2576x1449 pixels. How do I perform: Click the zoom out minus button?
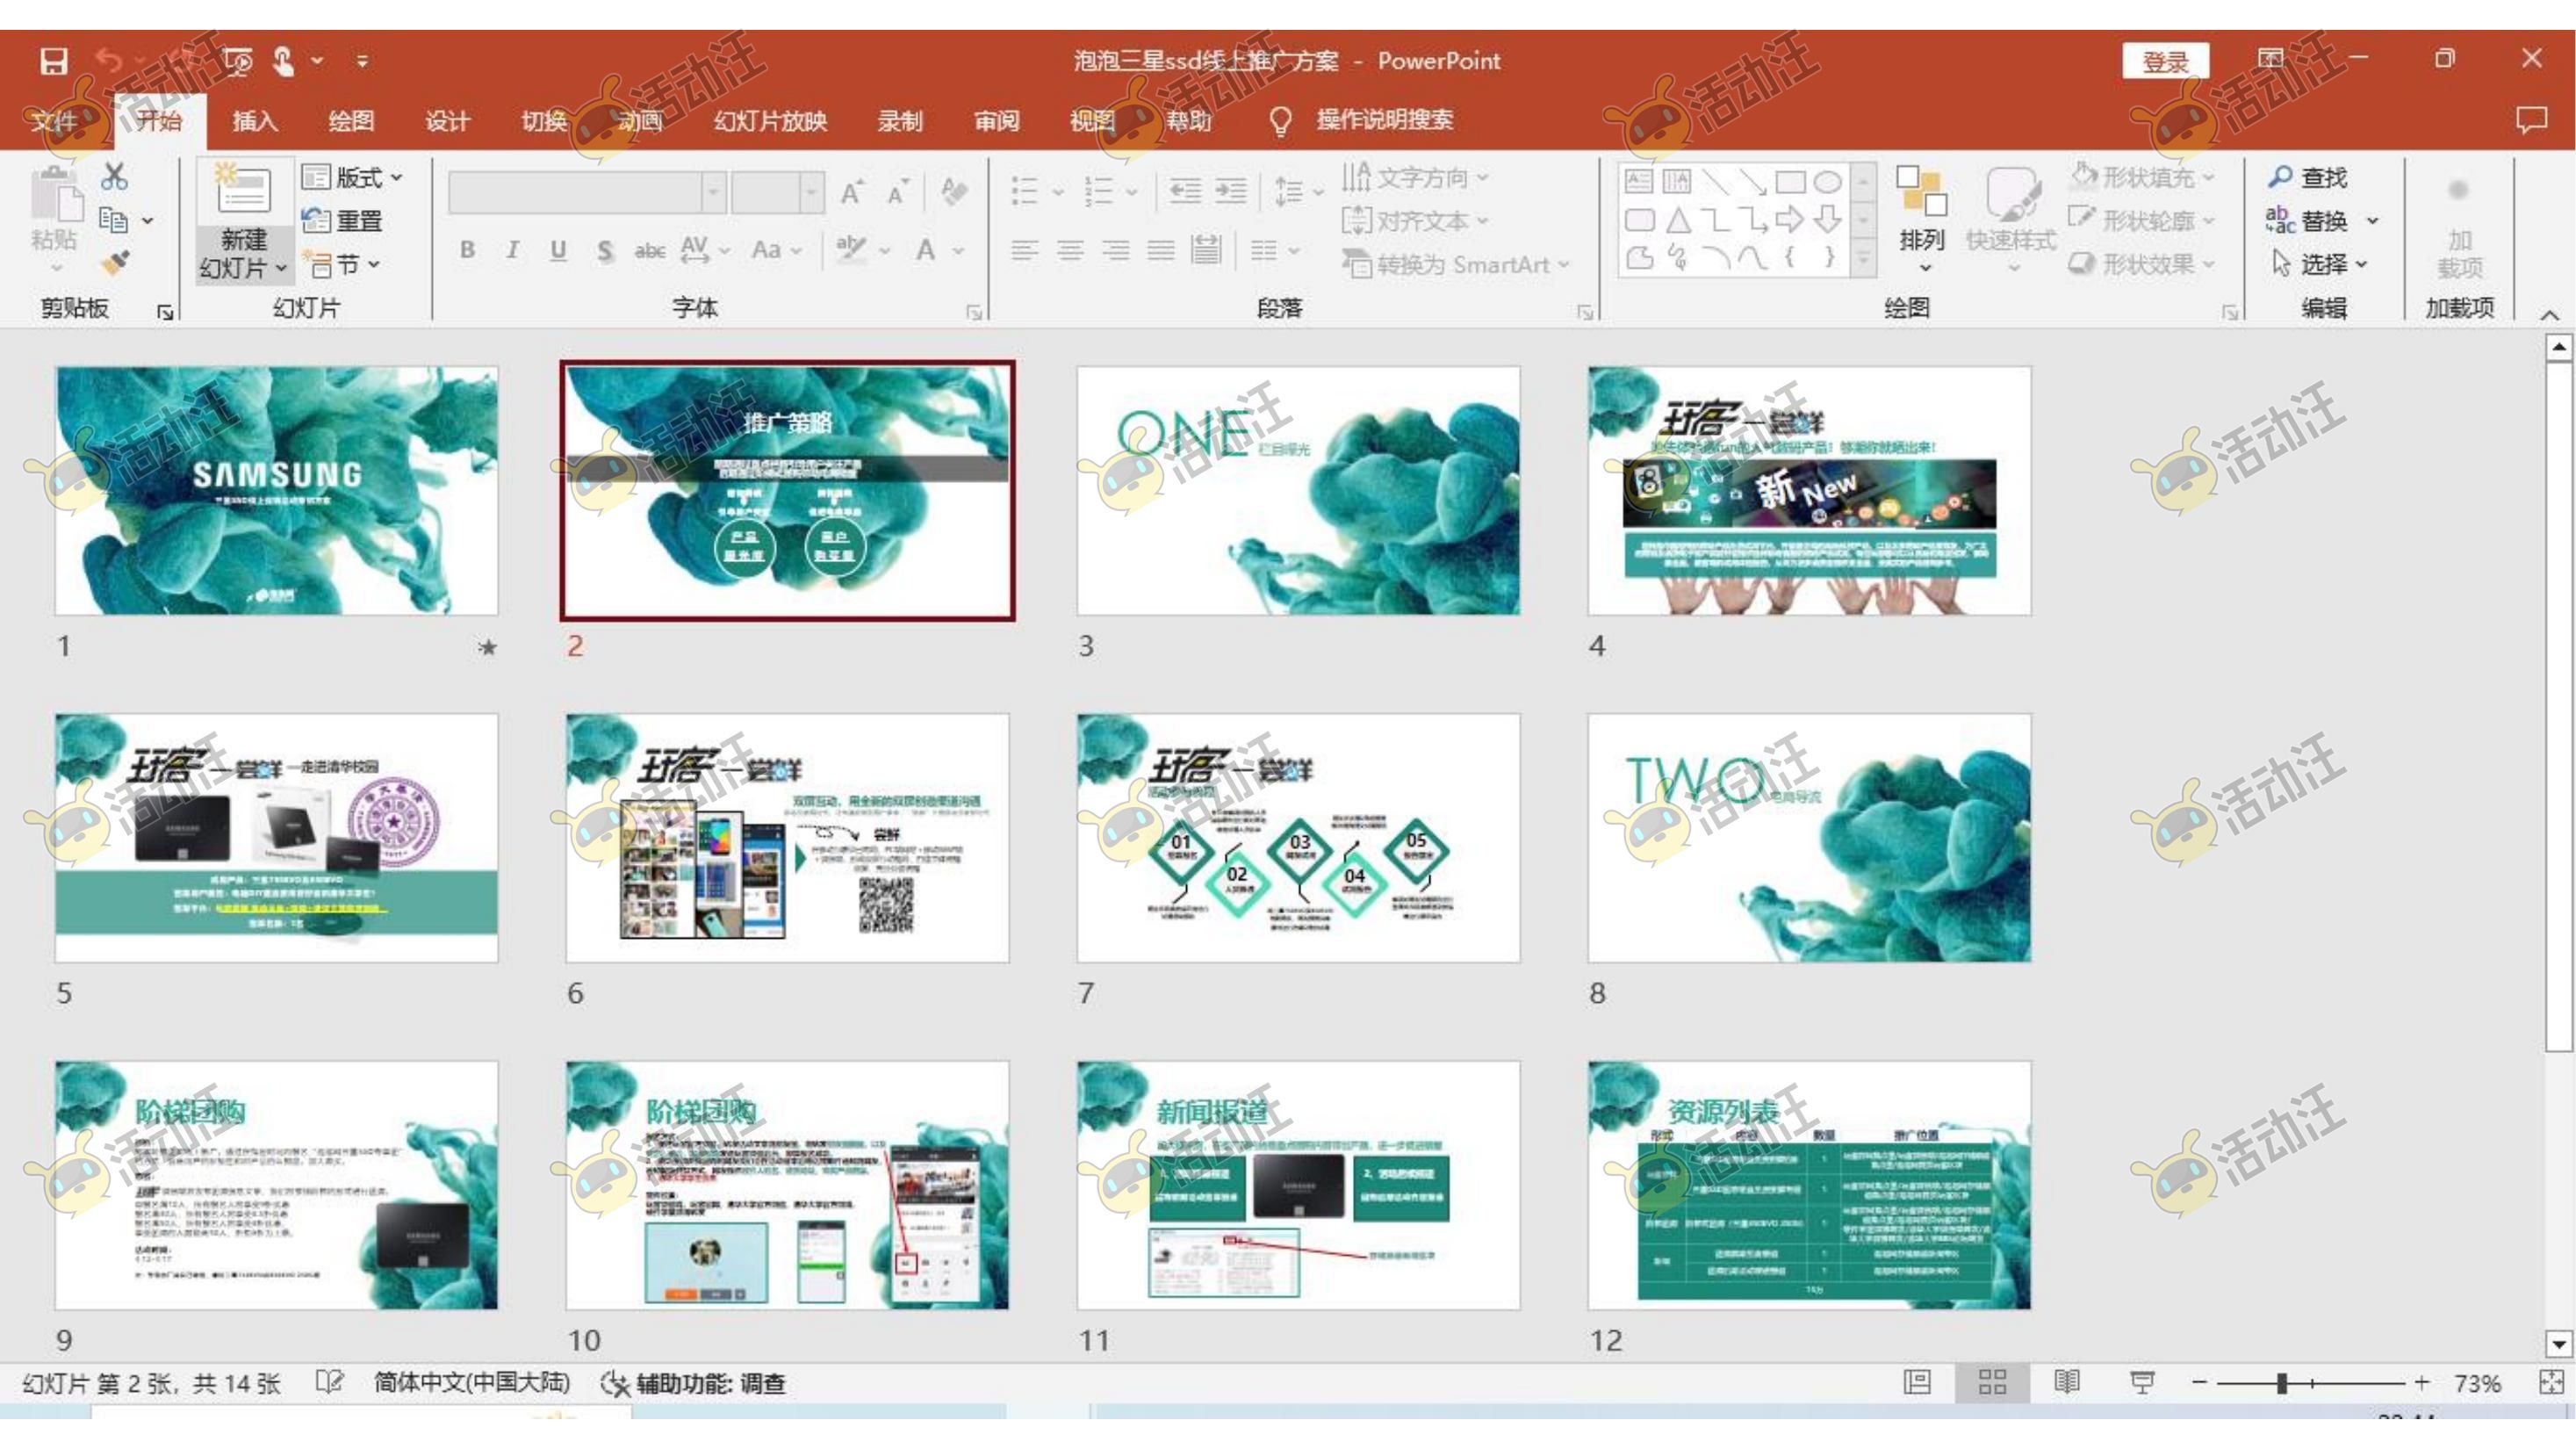pyautogui.click(x=2199, y=1383)
